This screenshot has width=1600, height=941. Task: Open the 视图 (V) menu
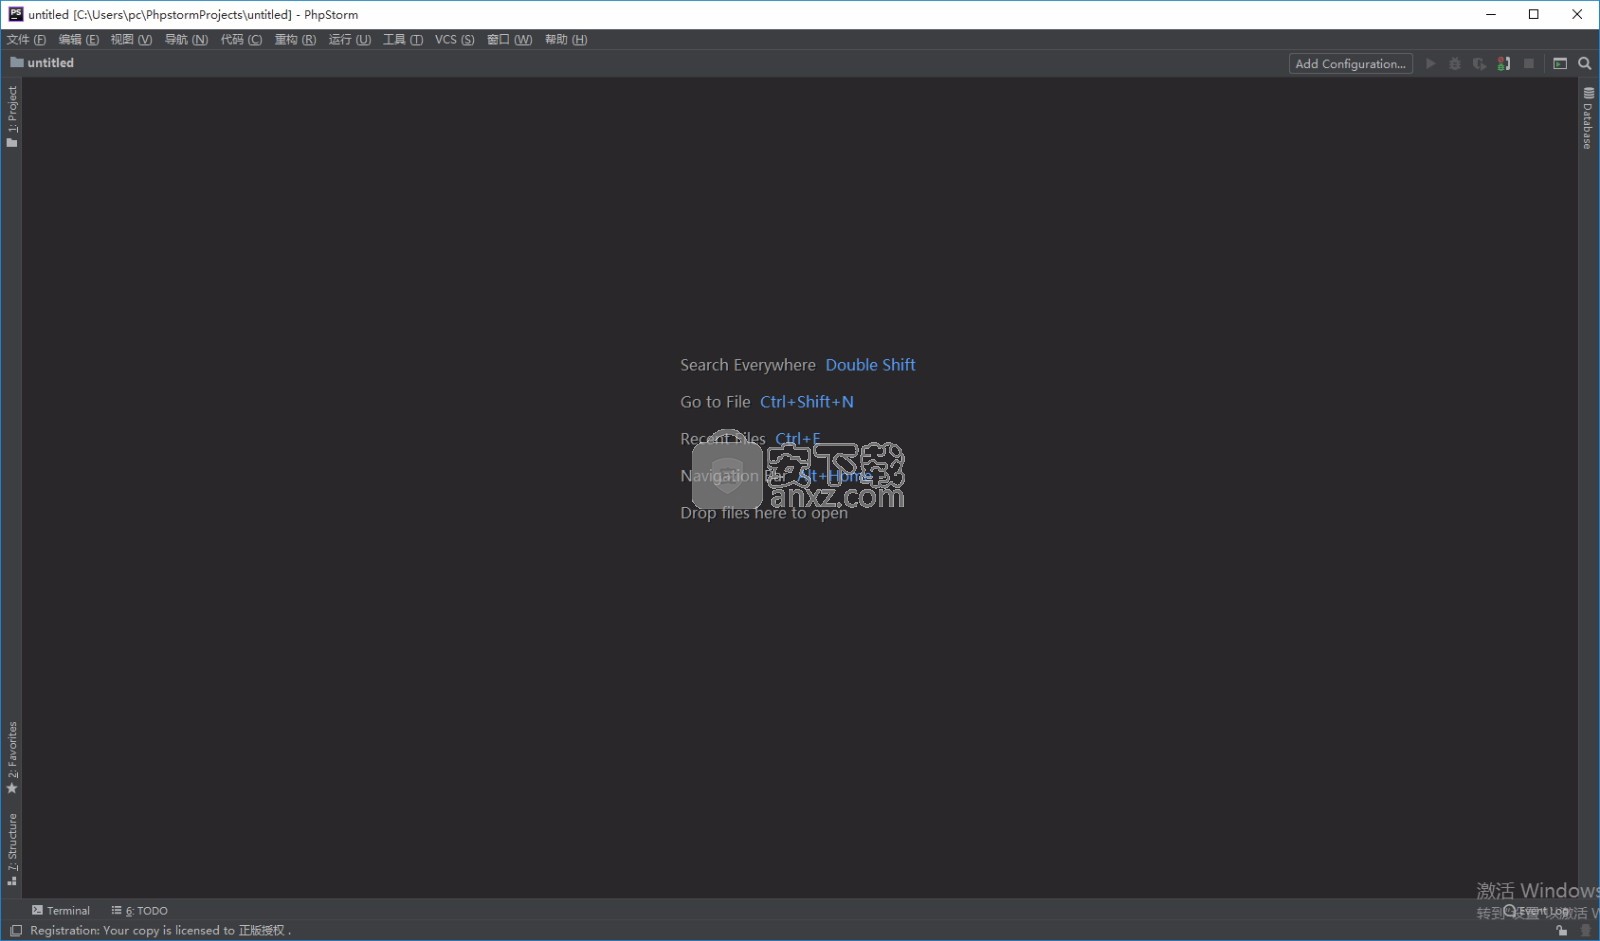[x=131, y=39]
